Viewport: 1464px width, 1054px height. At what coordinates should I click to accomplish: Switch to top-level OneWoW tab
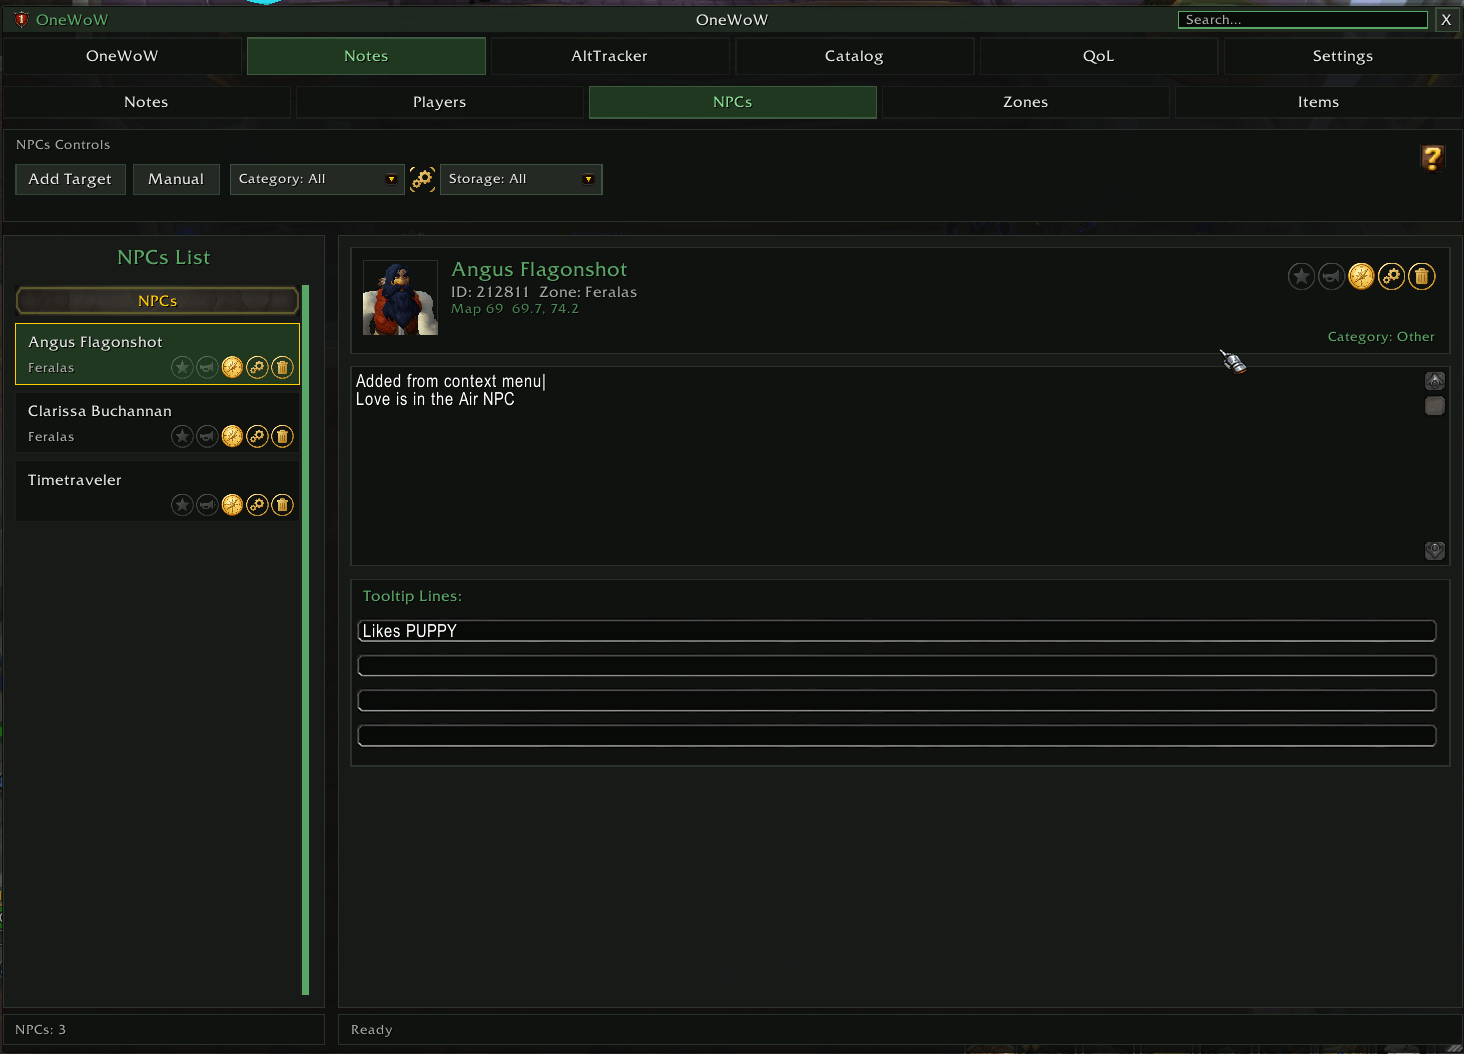coord(122,56)
